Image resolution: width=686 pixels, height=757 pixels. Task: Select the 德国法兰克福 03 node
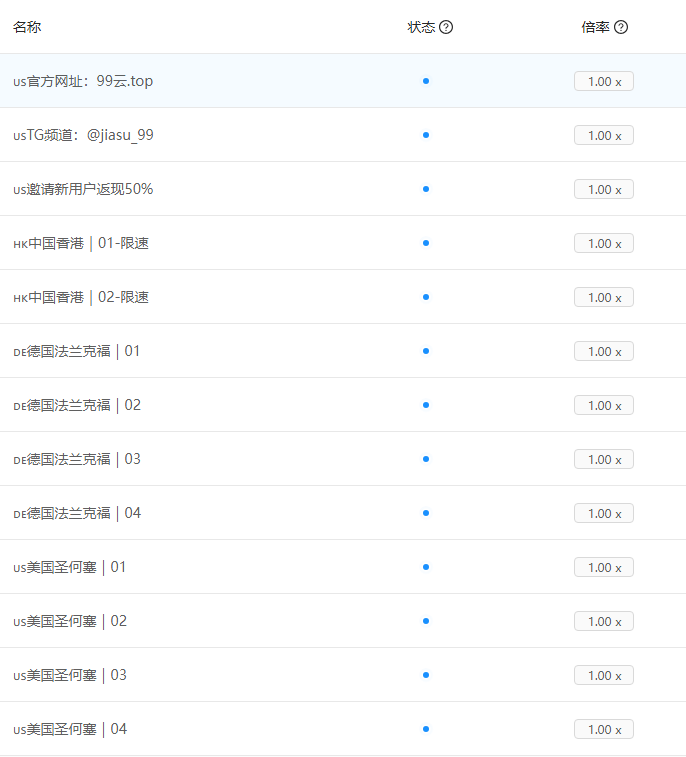click(78, 459)
